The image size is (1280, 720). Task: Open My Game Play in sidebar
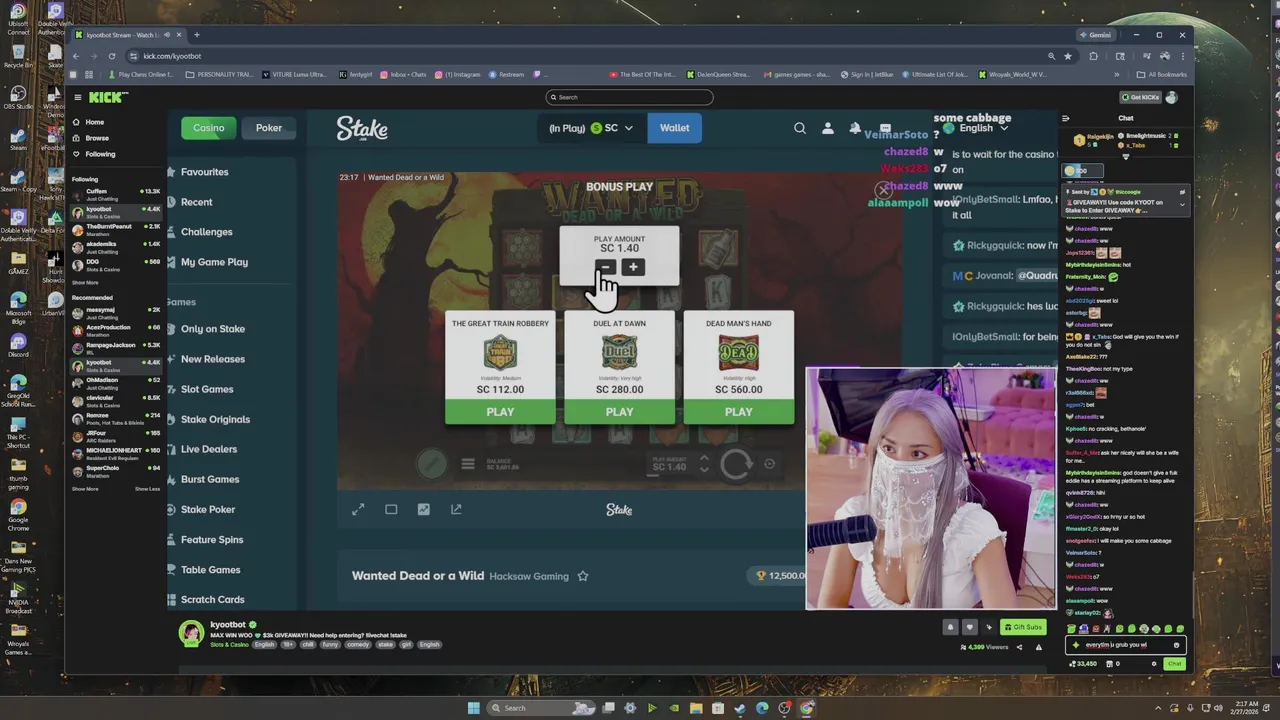pos(214,262)
